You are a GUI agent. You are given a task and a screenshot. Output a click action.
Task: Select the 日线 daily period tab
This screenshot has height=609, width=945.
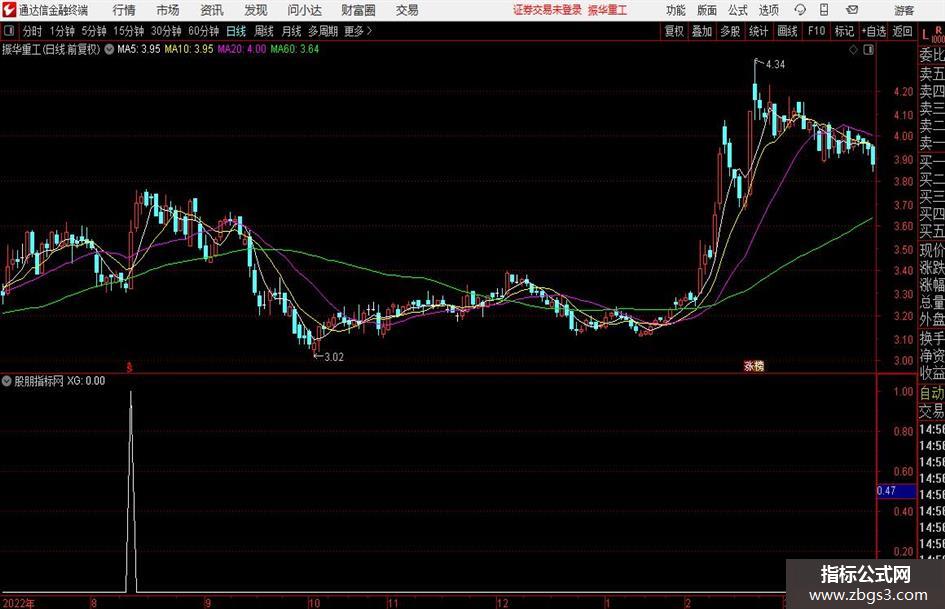(x=236, y=31)
